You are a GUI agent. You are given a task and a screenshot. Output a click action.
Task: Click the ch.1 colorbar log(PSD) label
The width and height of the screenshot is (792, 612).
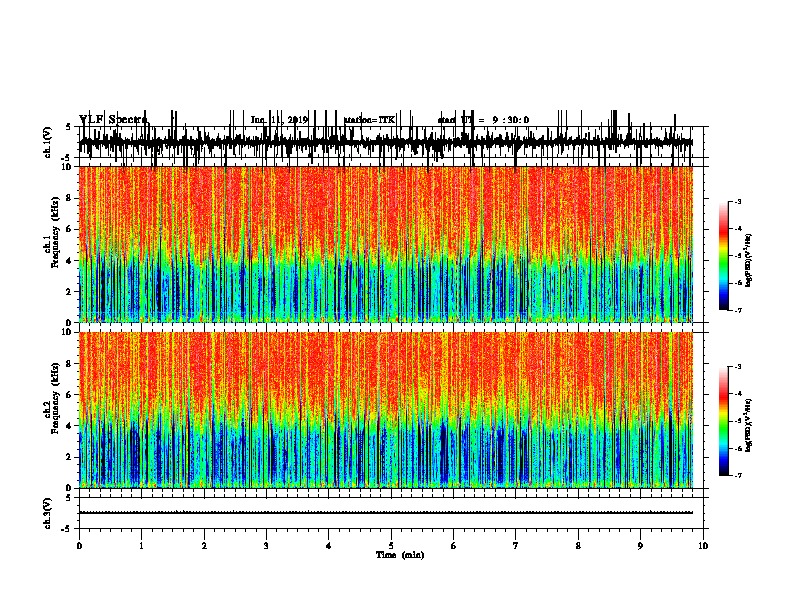pyautogui.click(x=748, y=261)
